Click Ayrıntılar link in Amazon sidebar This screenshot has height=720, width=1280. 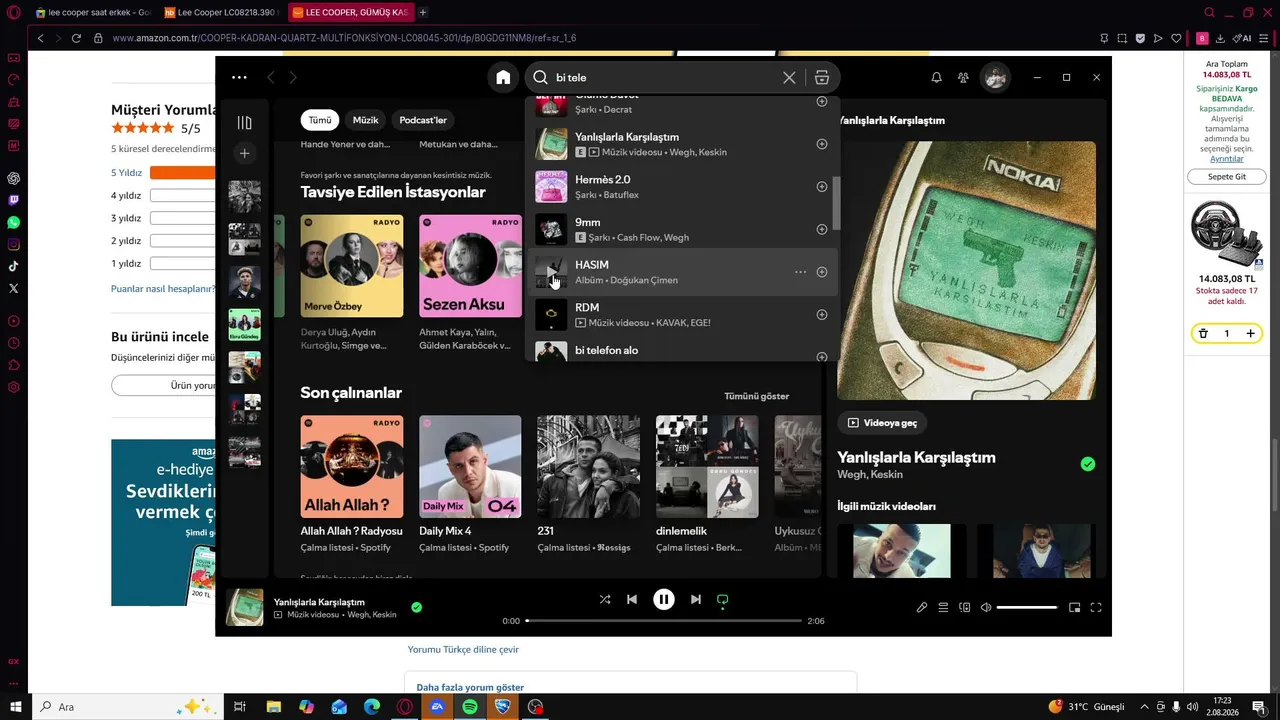point(1227,159)
